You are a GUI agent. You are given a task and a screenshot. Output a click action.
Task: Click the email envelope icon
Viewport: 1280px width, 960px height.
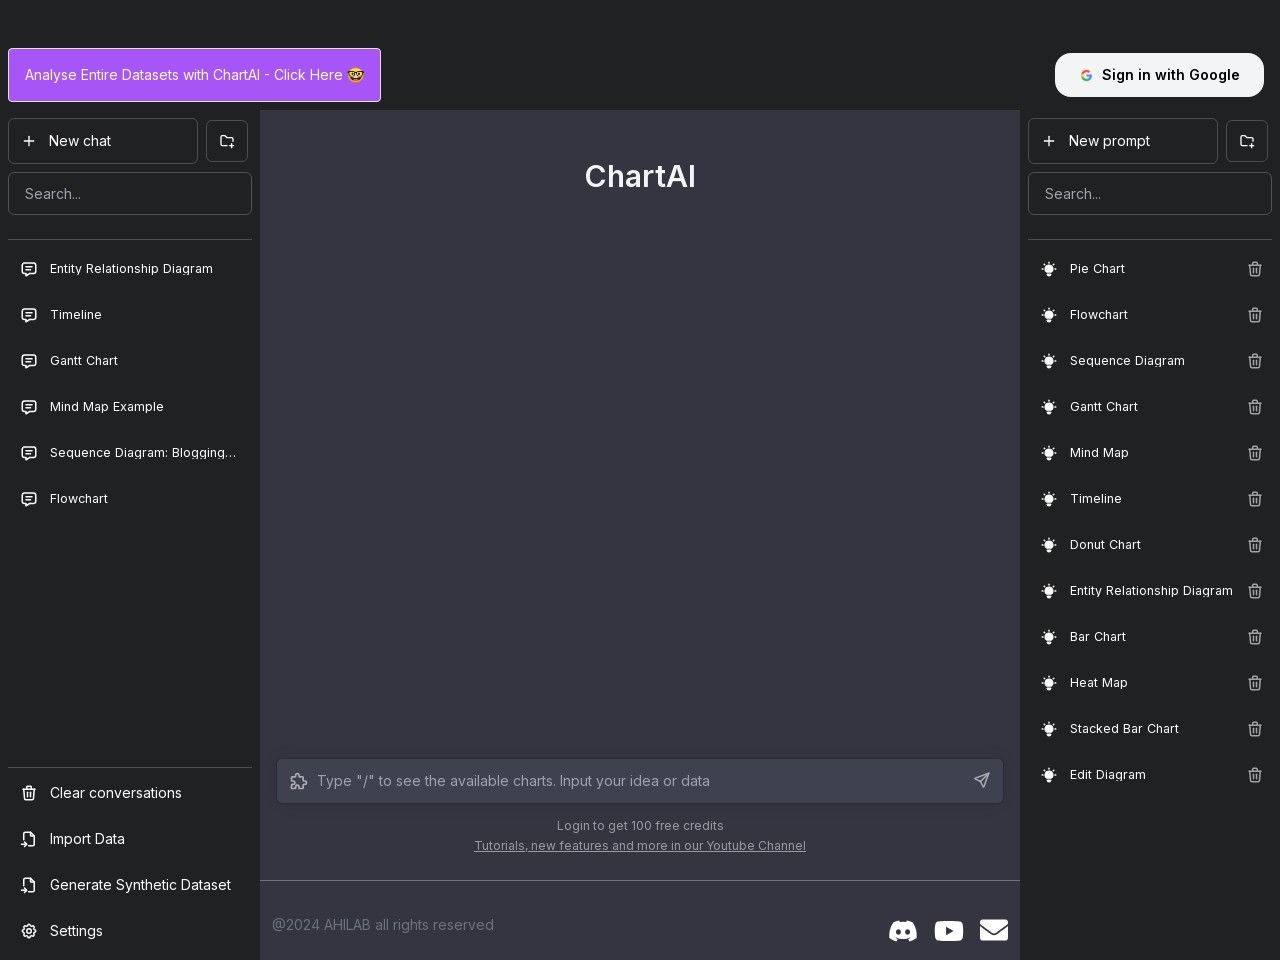[x=994, y=930]
